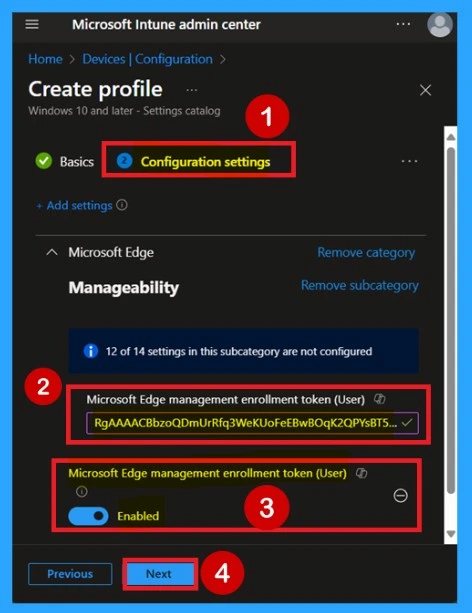Click the Add settings info icon
Image resolution: width=472 pixels, height=613 pixels.
click(122, 205)
